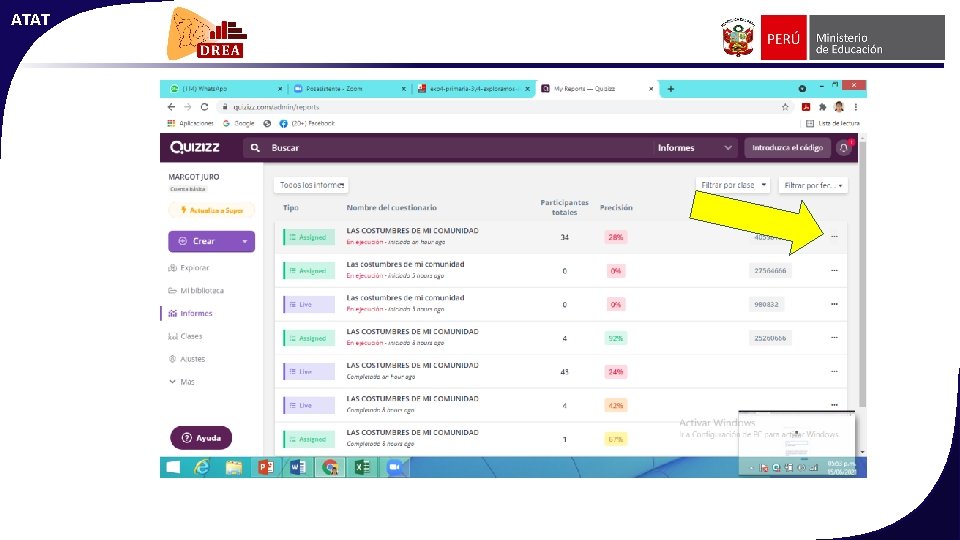This screenshot has height=540, width=960.
Task: Open the Filtrar por clase dropdown
Action: pyautogui.click(x=732, y=185)
